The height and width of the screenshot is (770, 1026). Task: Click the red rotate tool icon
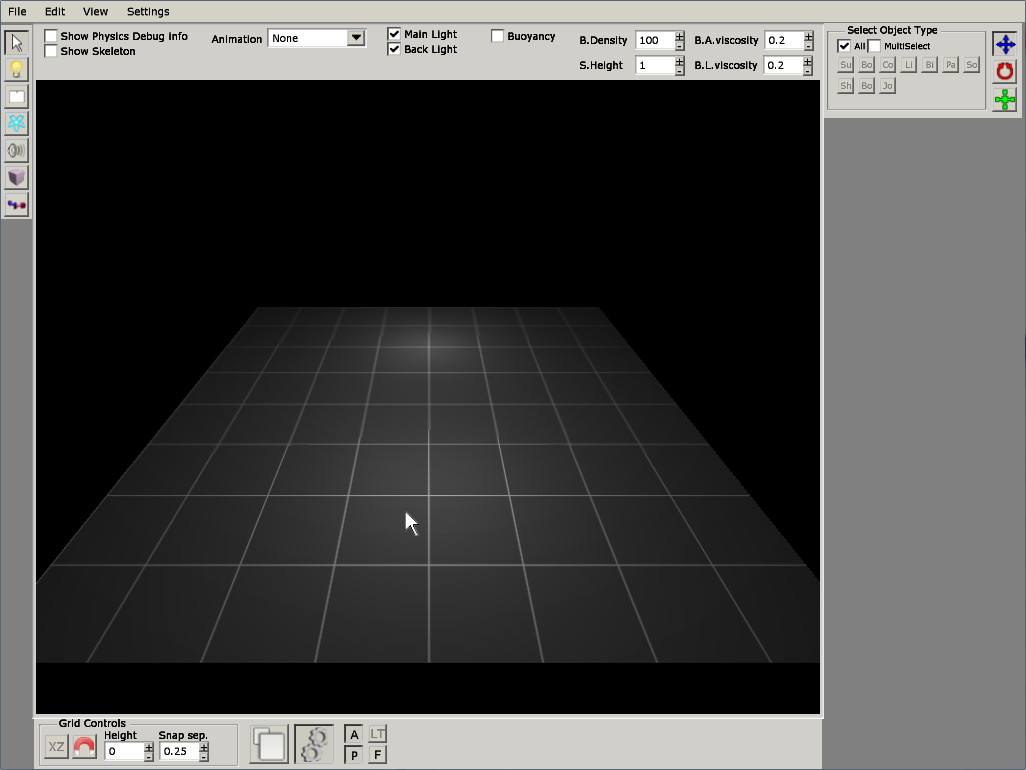pos(1004,72)
